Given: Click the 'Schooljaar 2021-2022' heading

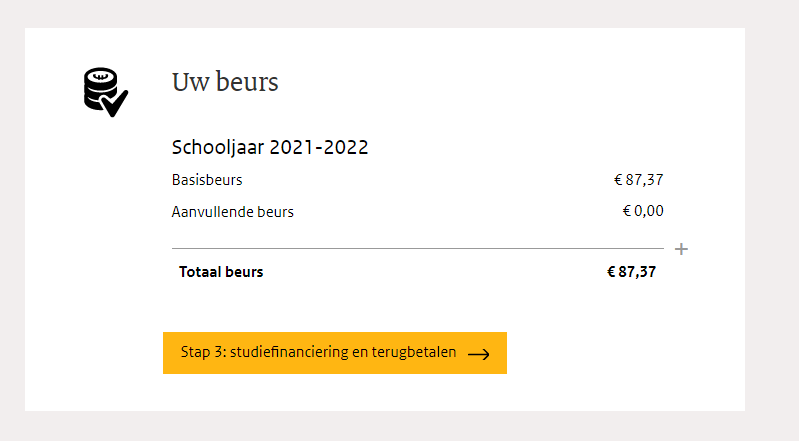Looking at the screenshot, I should click(x=270, y=148).
